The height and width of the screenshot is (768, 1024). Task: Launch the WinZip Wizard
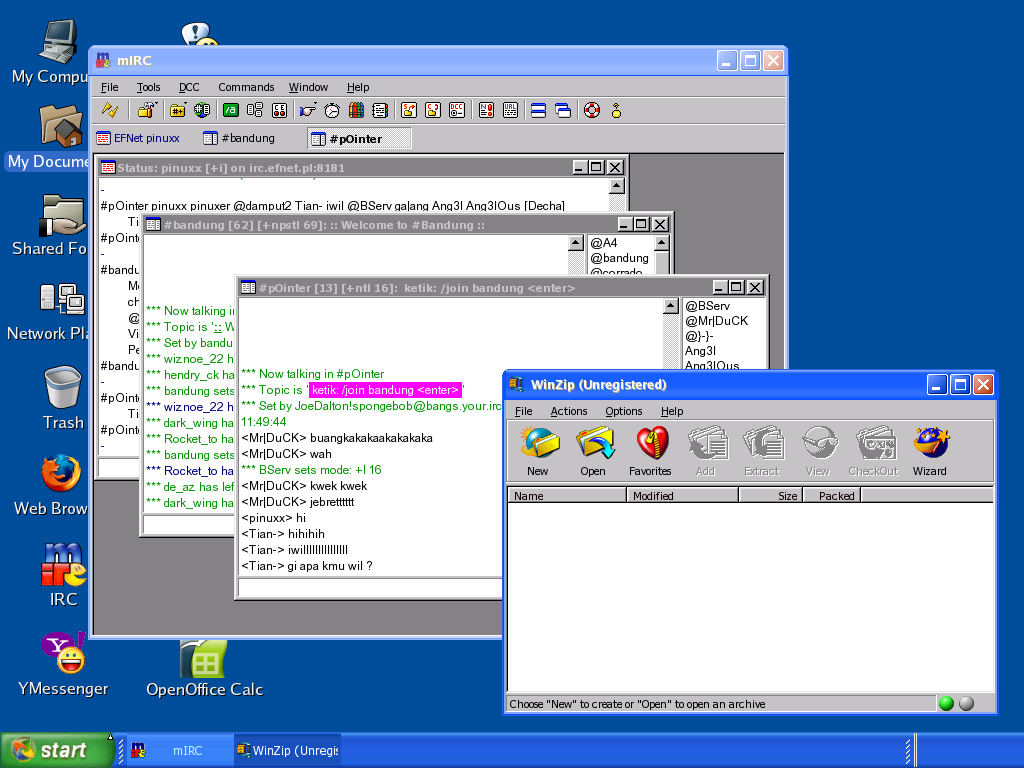click(x=930, y=451)
